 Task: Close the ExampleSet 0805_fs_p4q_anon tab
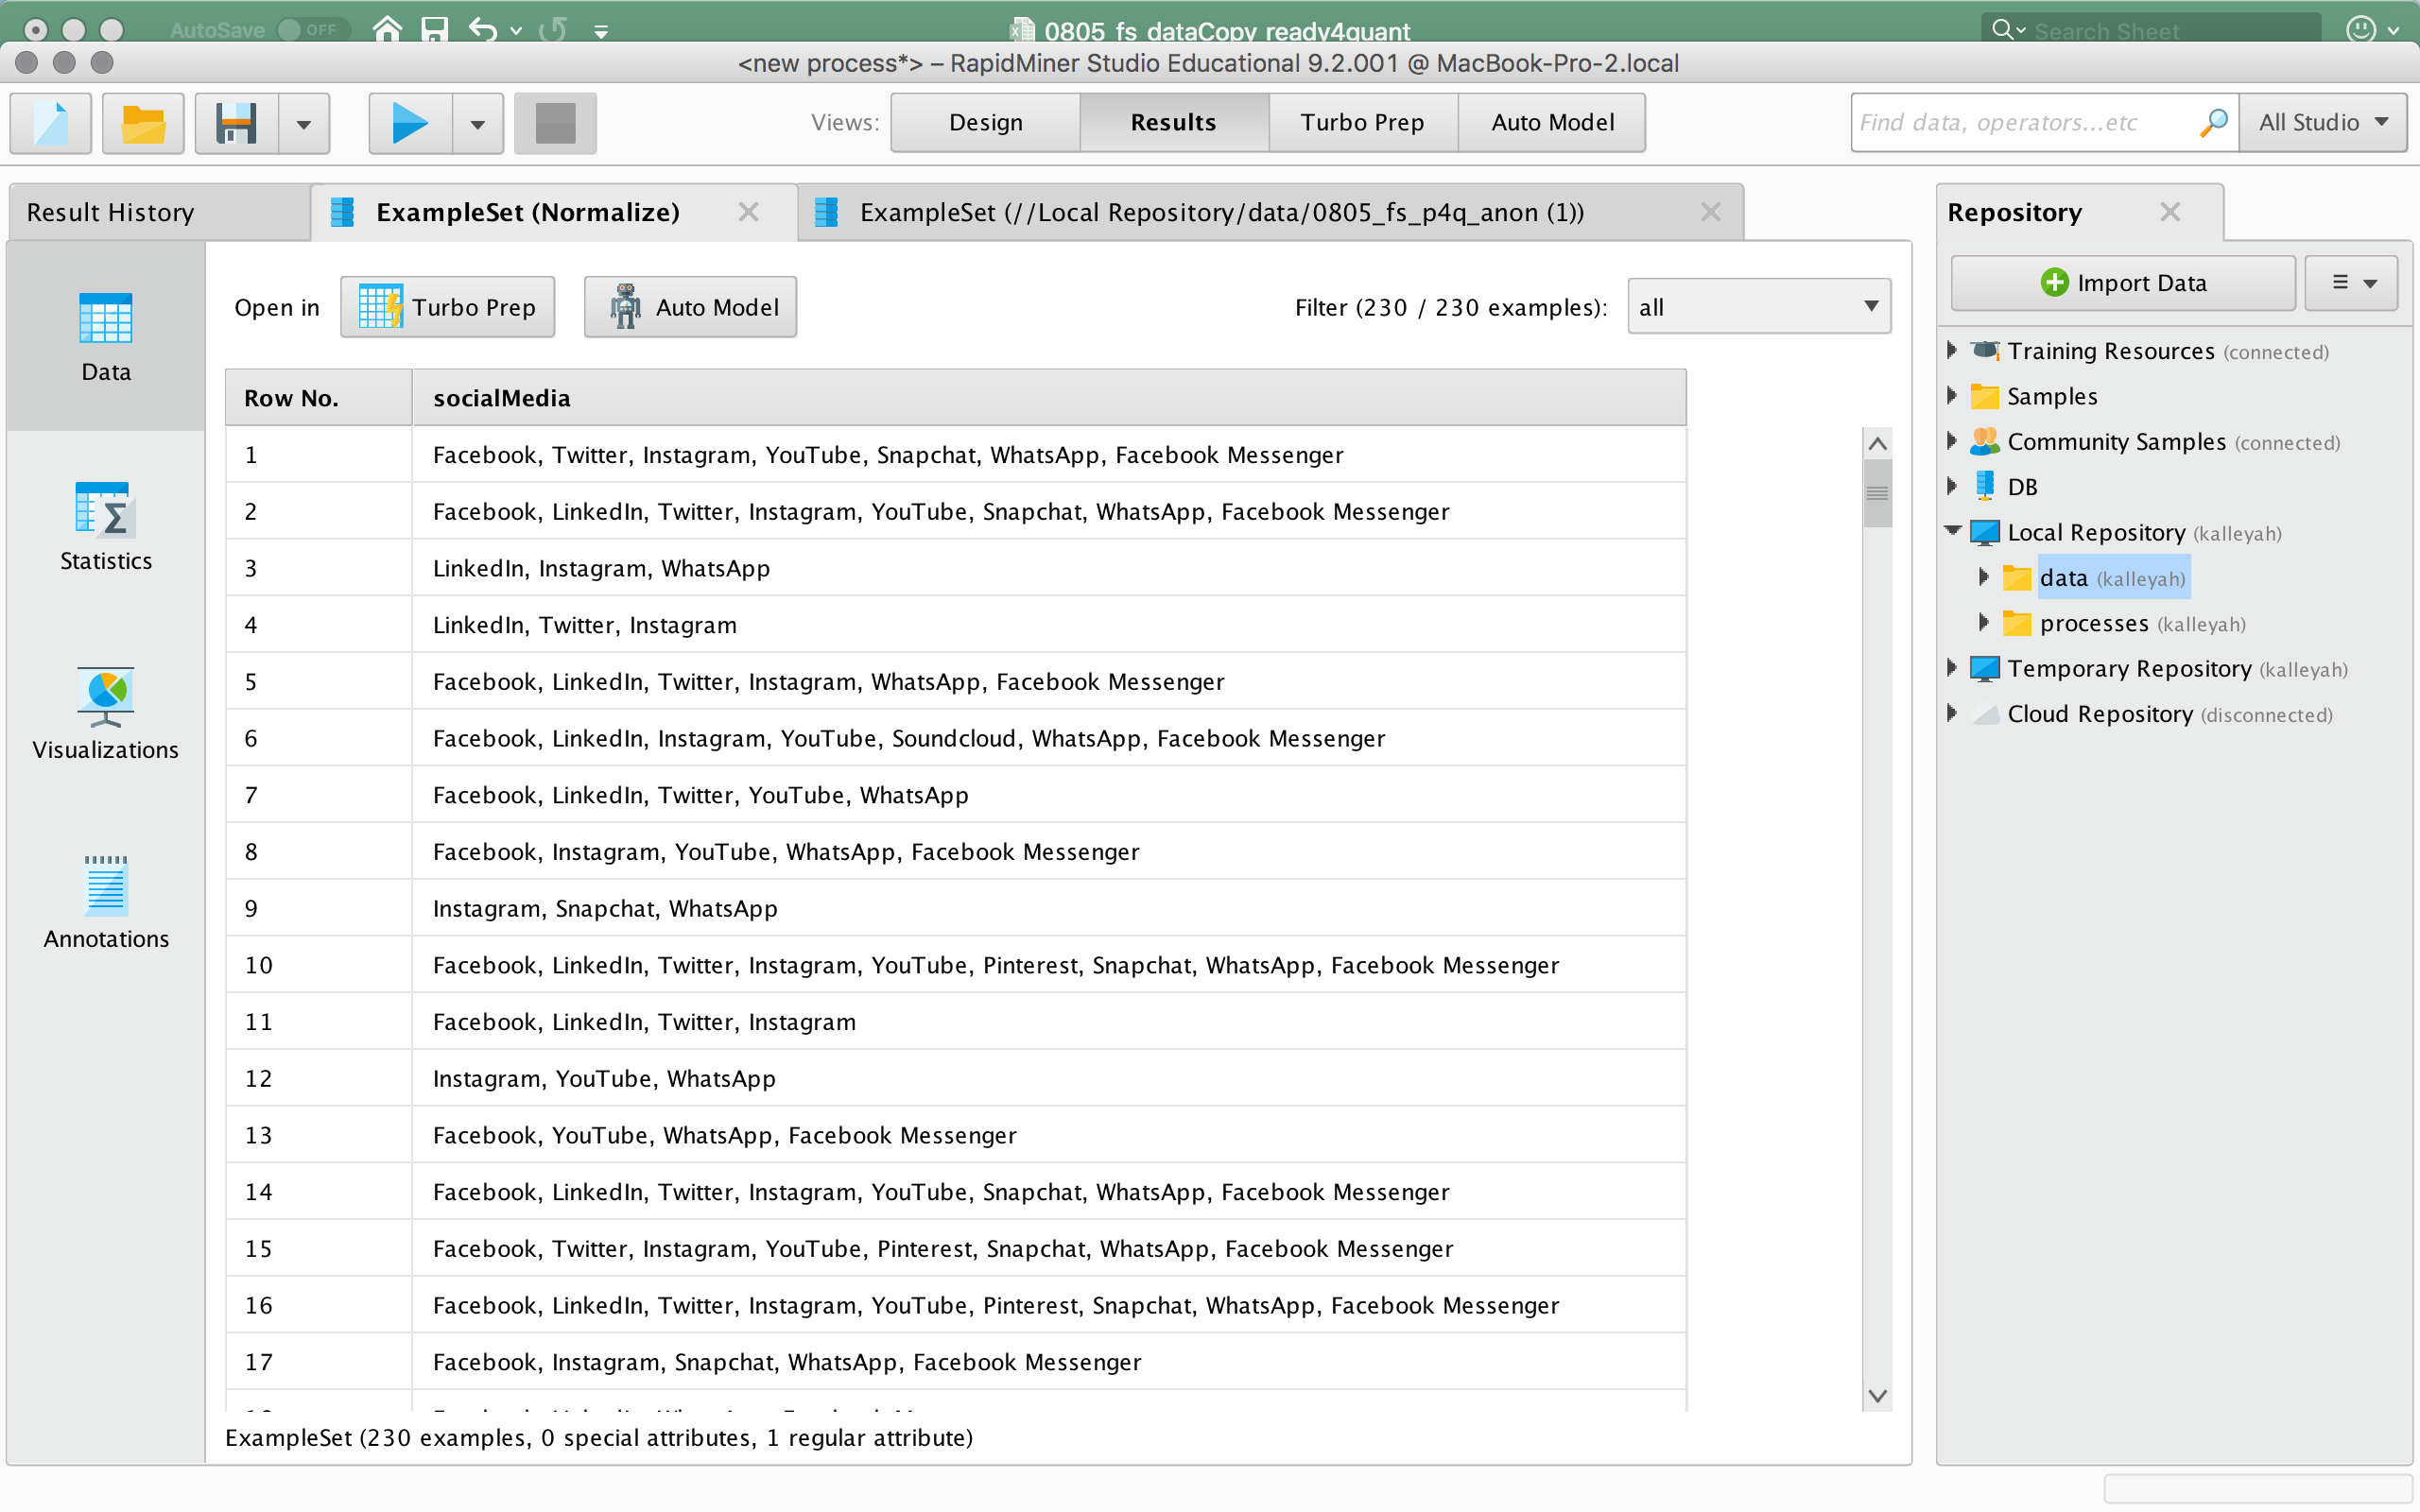click(1711, 212)
